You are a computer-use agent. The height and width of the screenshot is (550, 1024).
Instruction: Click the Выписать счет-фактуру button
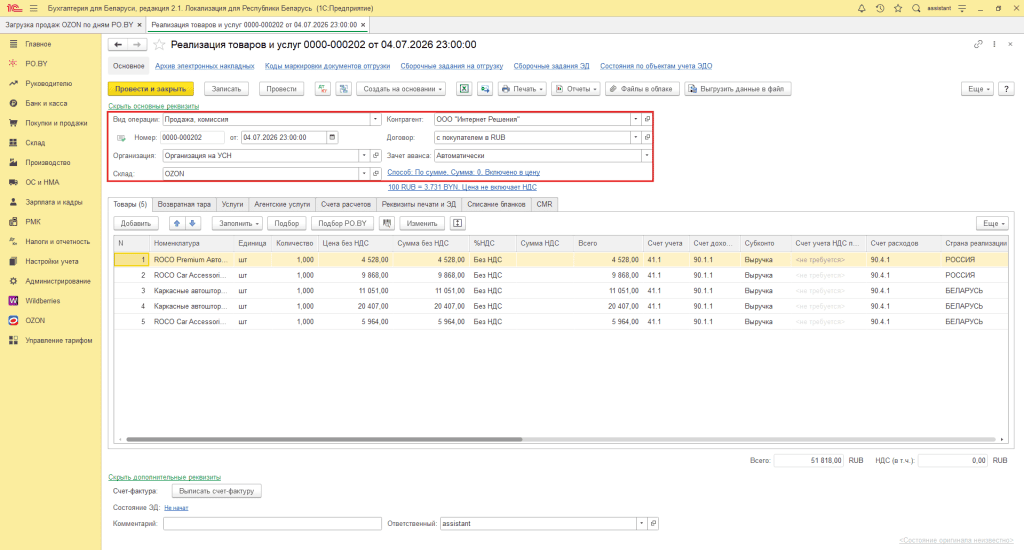[x=216, y=491]
